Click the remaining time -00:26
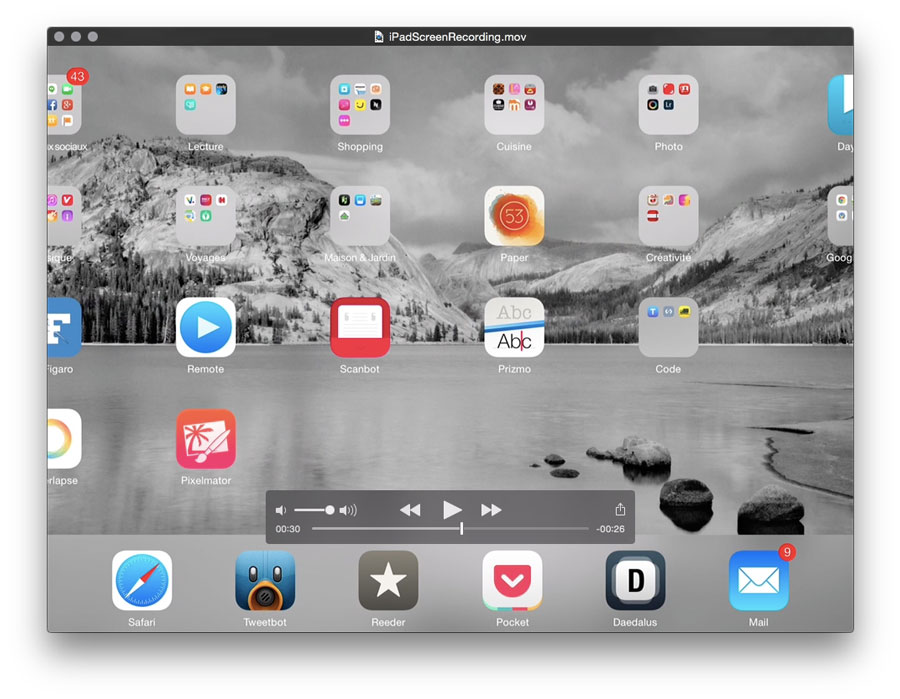The height and width of the screenshot is (699, 900). [x=610, y=529]
